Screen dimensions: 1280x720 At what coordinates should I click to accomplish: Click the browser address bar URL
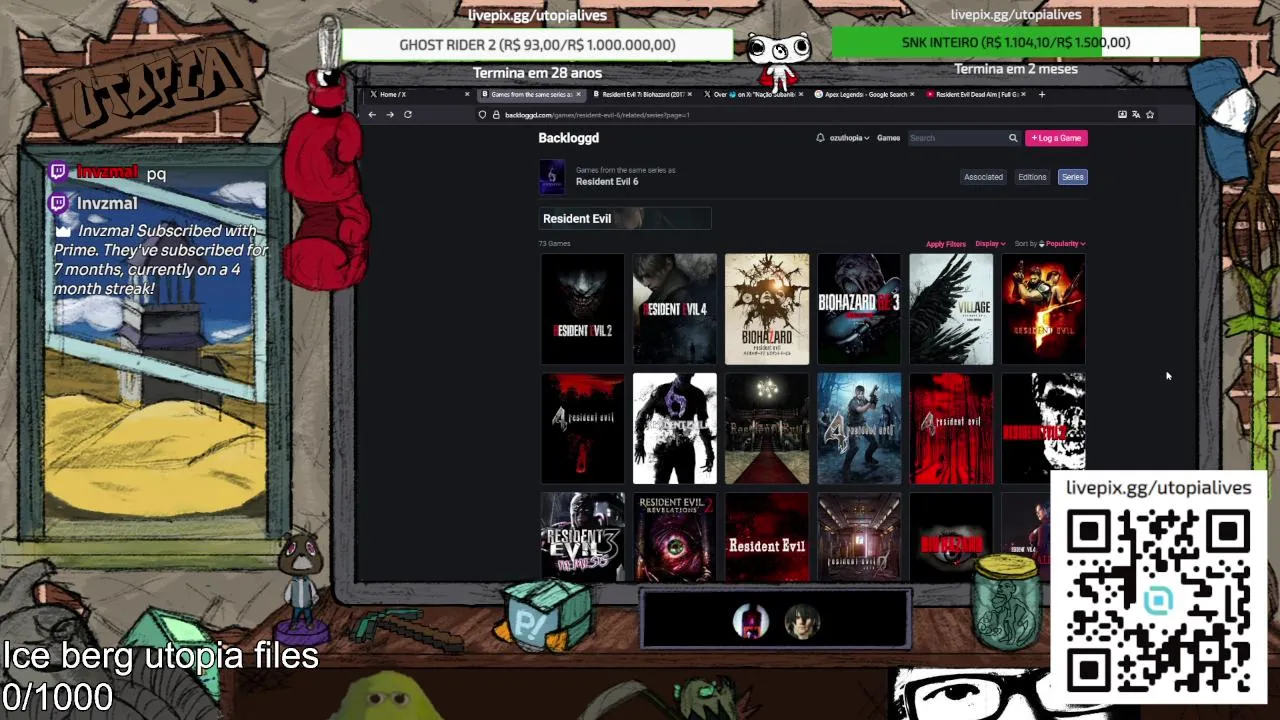click(597, 115)
